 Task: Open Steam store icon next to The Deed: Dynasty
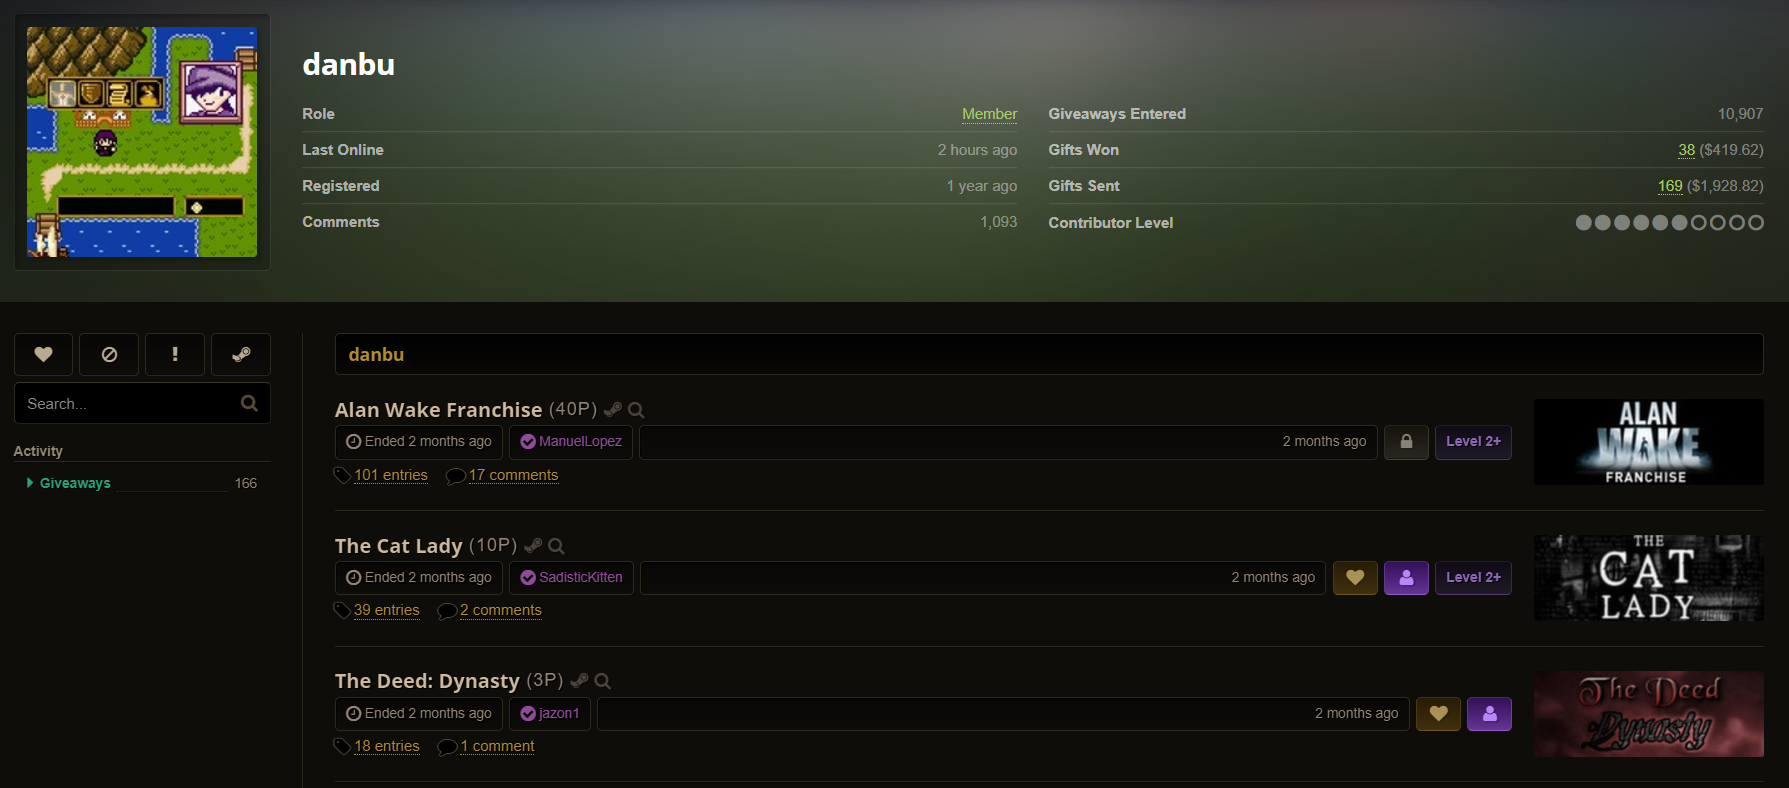pos(579,680)
